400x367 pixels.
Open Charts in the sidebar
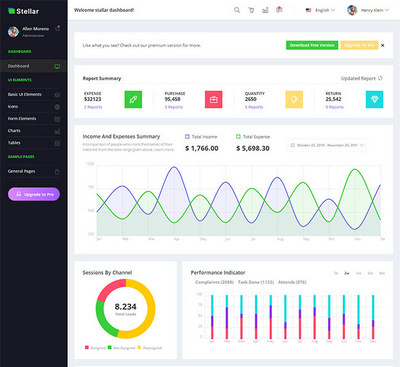click(33, 131)
